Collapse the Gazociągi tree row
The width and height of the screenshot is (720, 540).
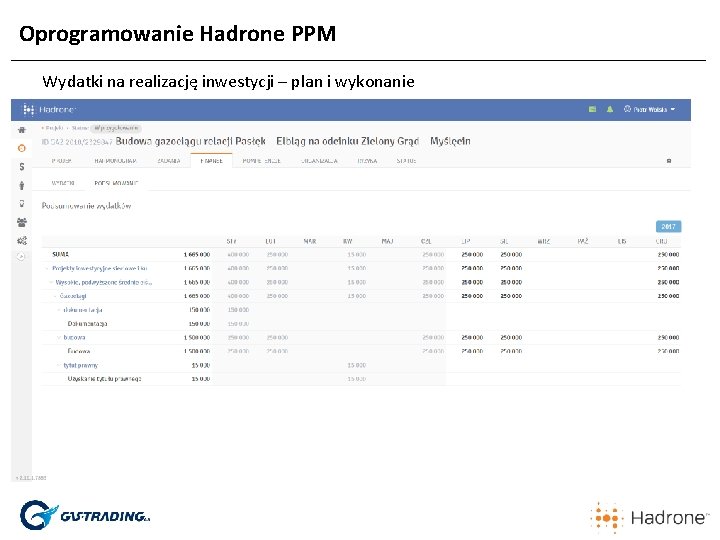point(55,296)
